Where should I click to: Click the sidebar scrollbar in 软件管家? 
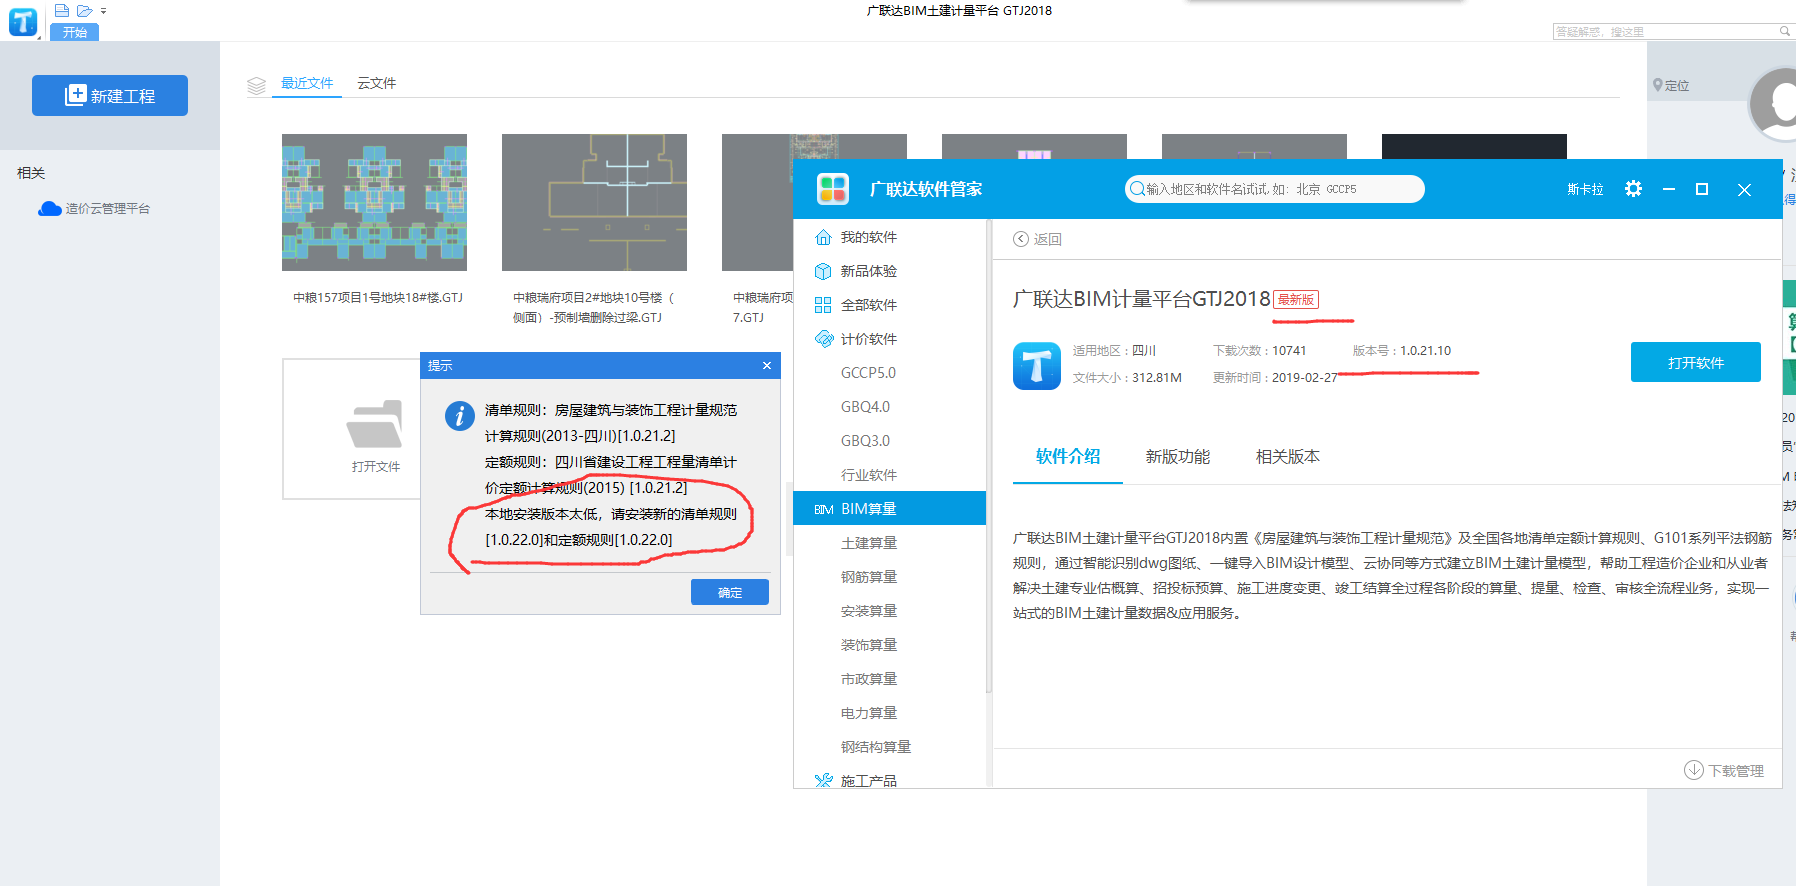coord(988,458)
